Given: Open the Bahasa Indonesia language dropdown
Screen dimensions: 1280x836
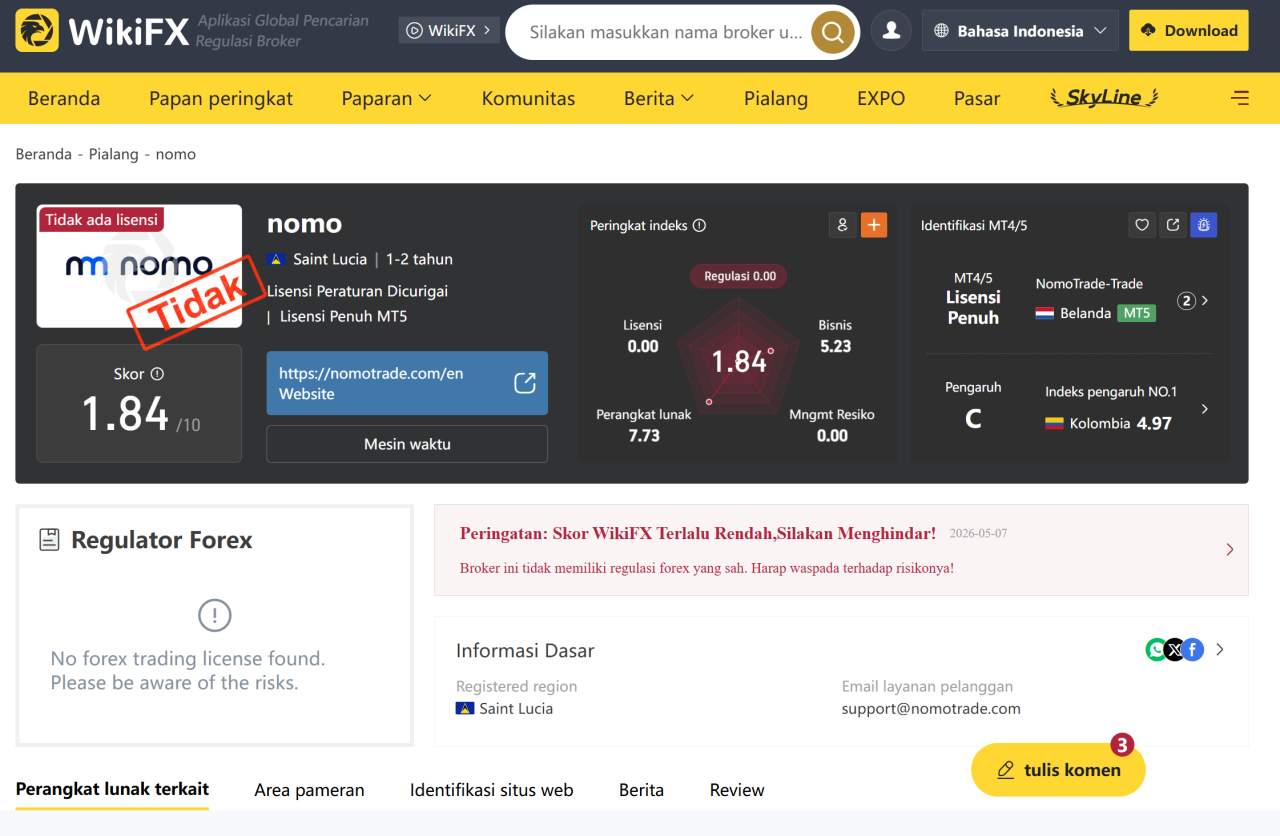Looking at the screenshot, I should [x=1020, y=31].
